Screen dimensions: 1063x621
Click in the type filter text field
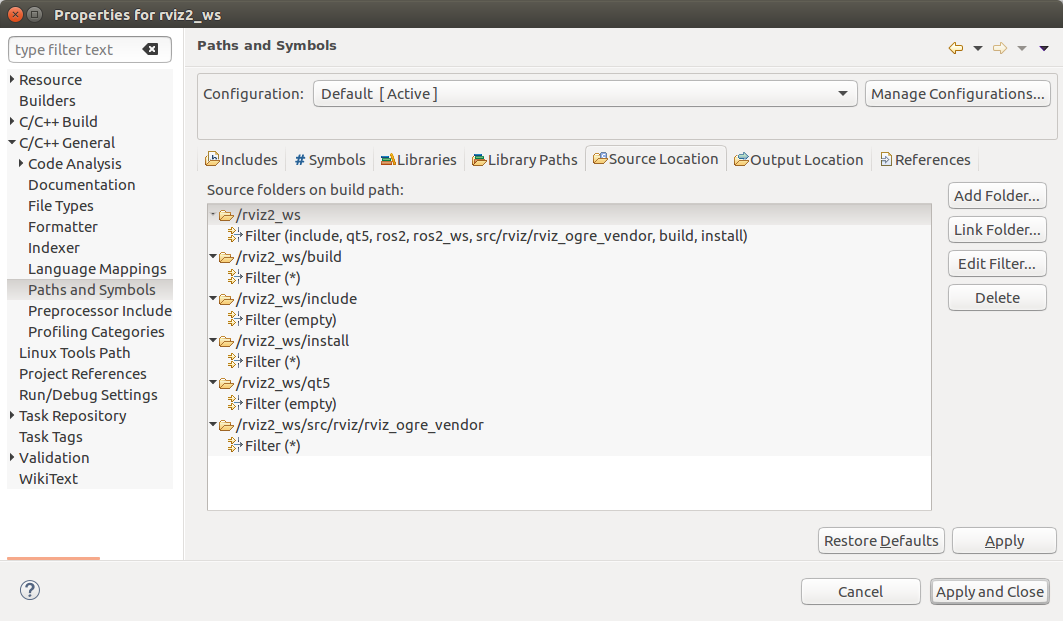[75, 50]
